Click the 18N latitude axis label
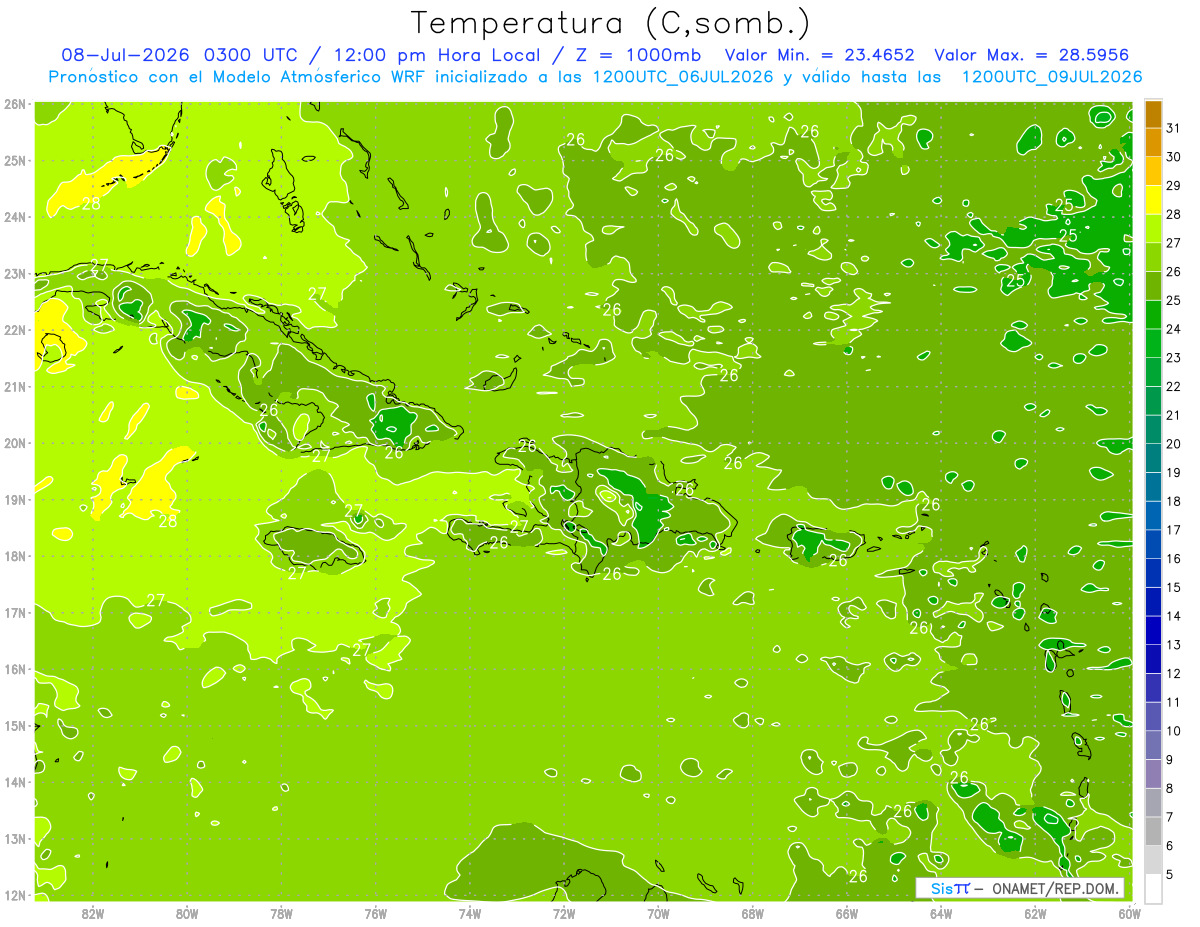This screenshot has height=927, width=1200. 15,556
